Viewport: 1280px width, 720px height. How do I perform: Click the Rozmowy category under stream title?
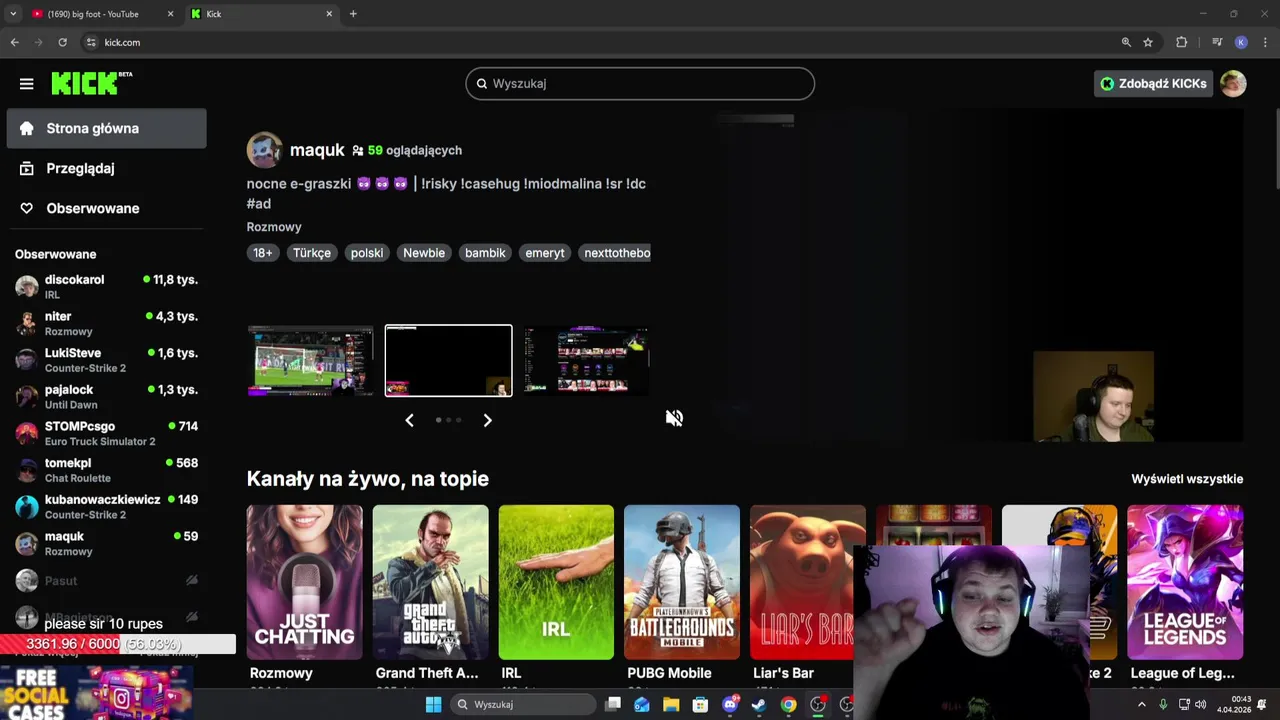click(274, 227)
